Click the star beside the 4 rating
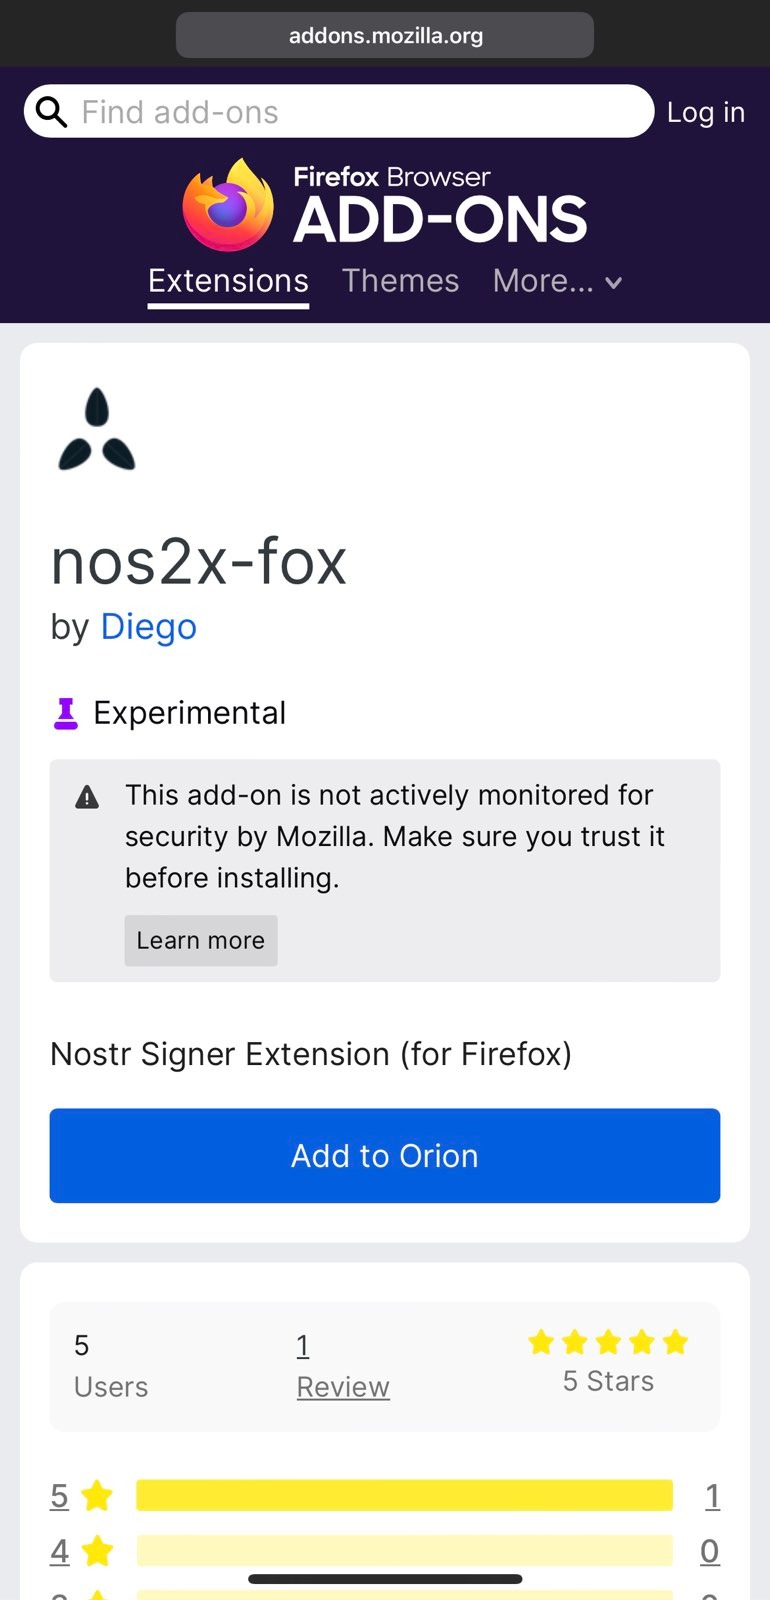770x1600 pixels. [97, 1551]
